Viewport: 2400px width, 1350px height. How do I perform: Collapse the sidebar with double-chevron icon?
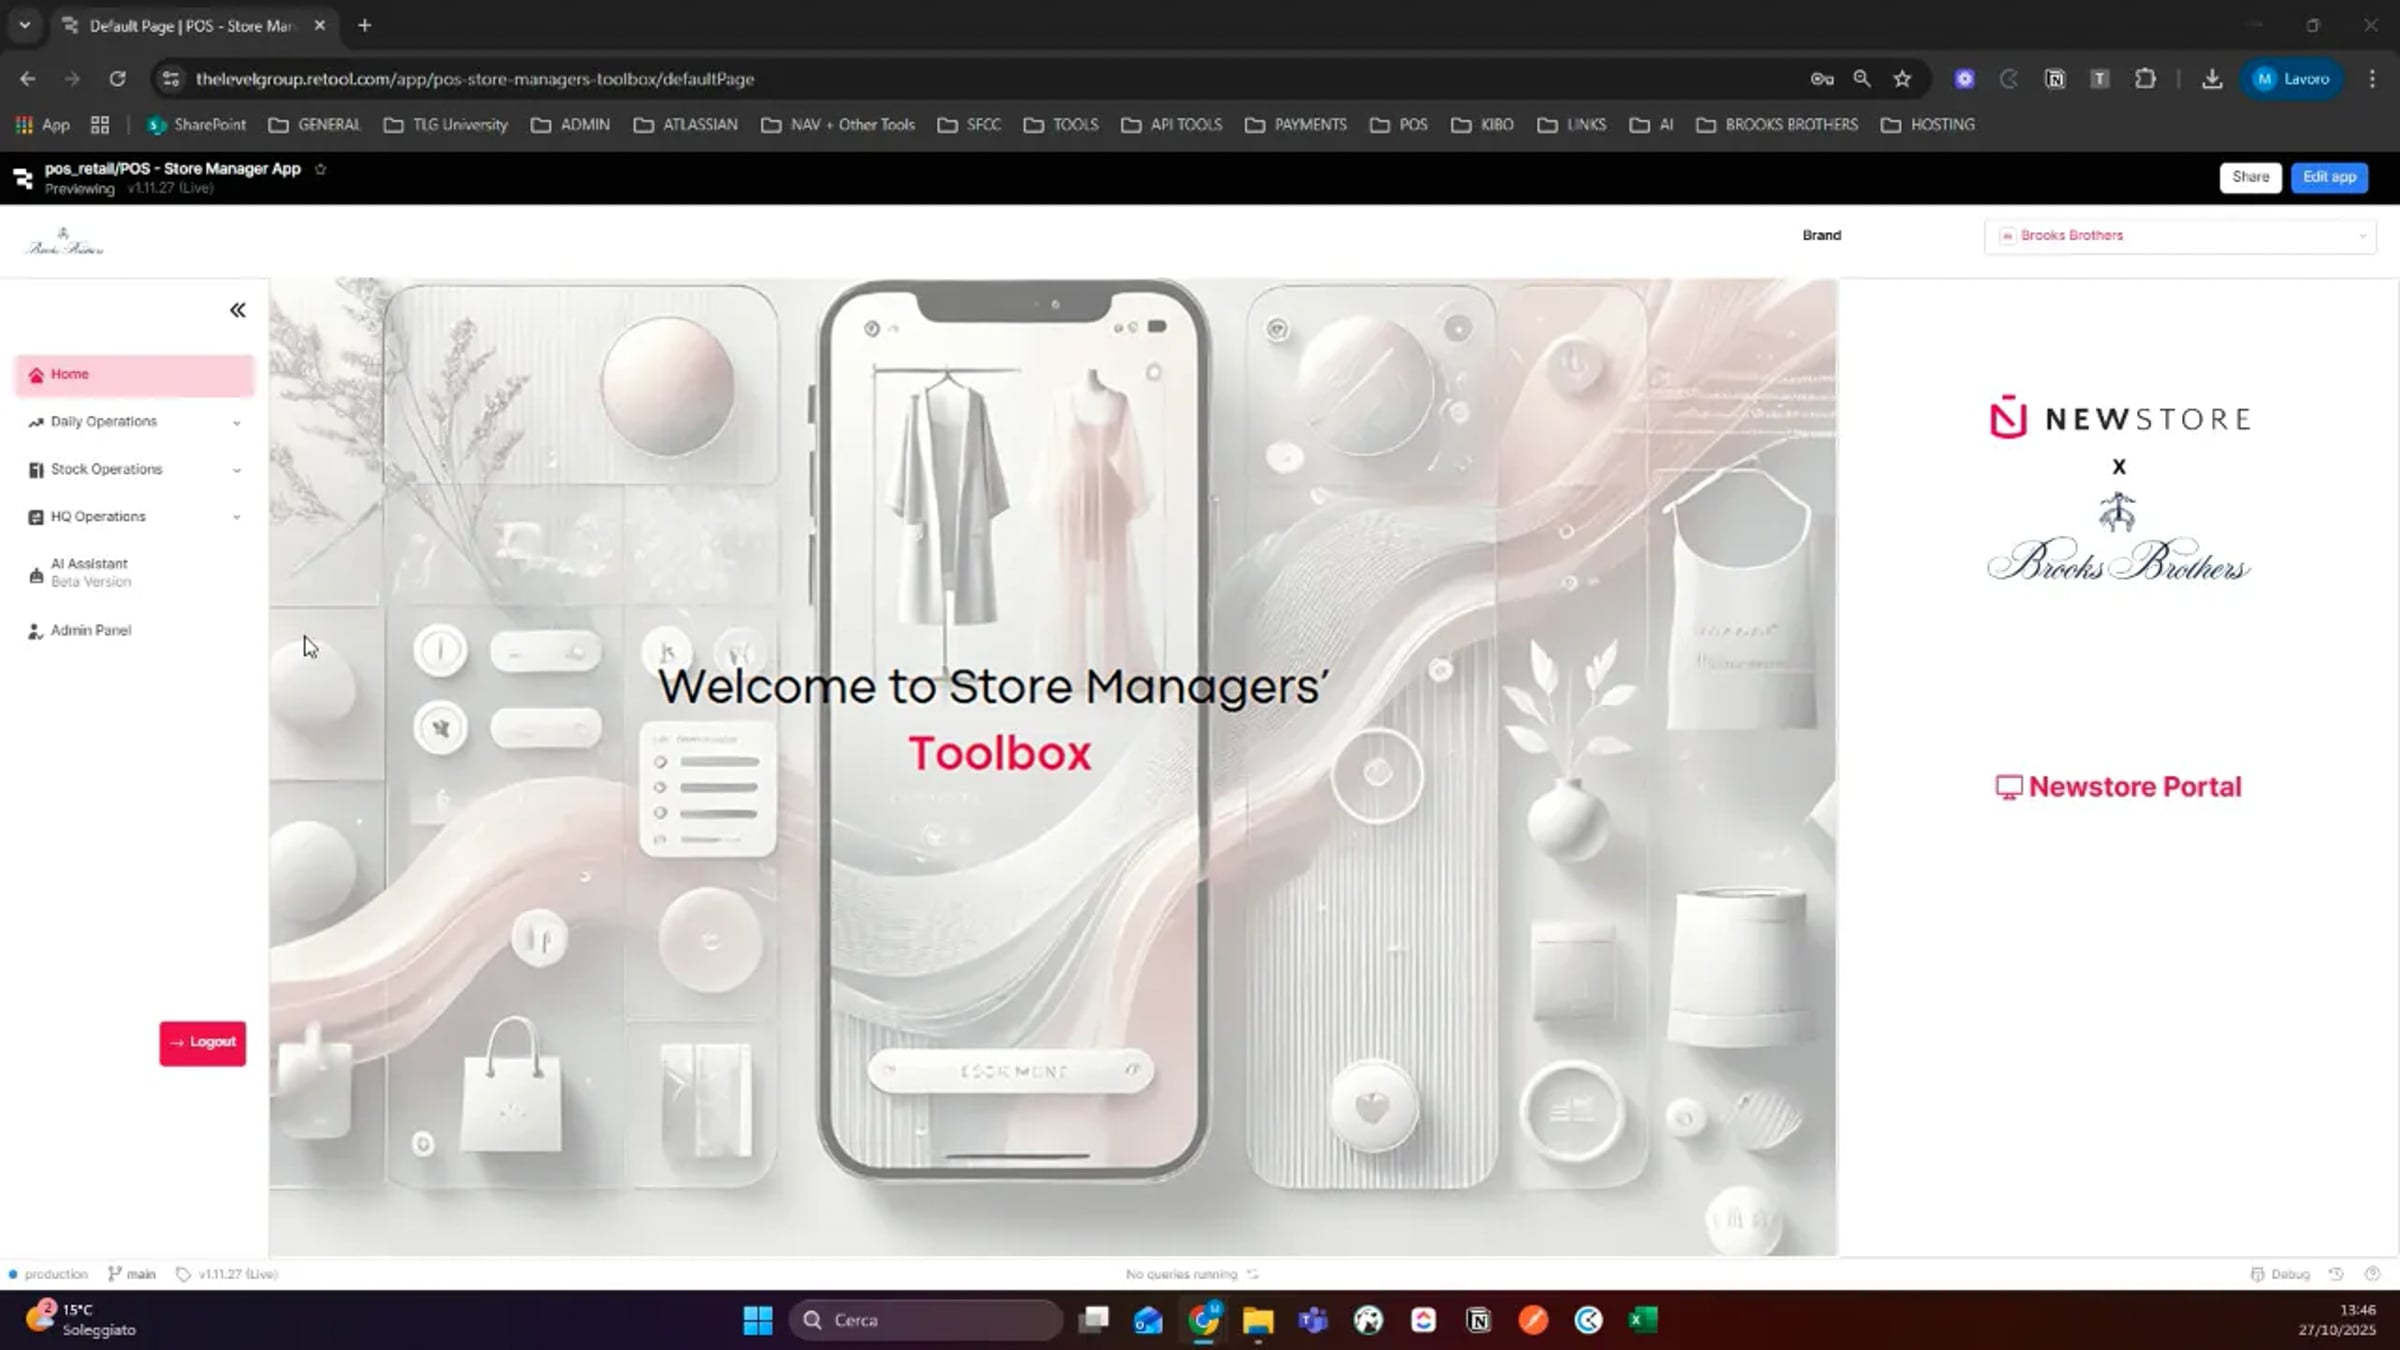pos(237,310)
